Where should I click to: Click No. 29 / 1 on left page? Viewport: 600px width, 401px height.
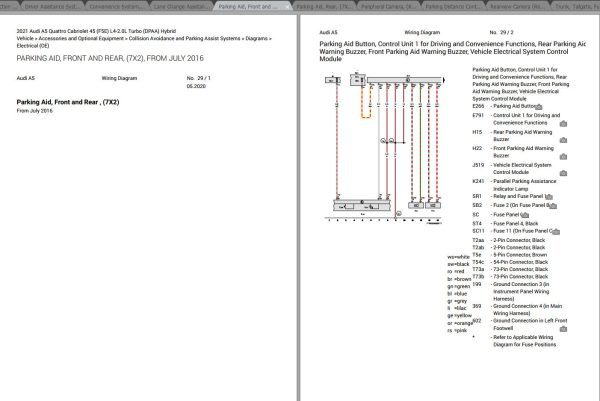[x=198, y=78]
